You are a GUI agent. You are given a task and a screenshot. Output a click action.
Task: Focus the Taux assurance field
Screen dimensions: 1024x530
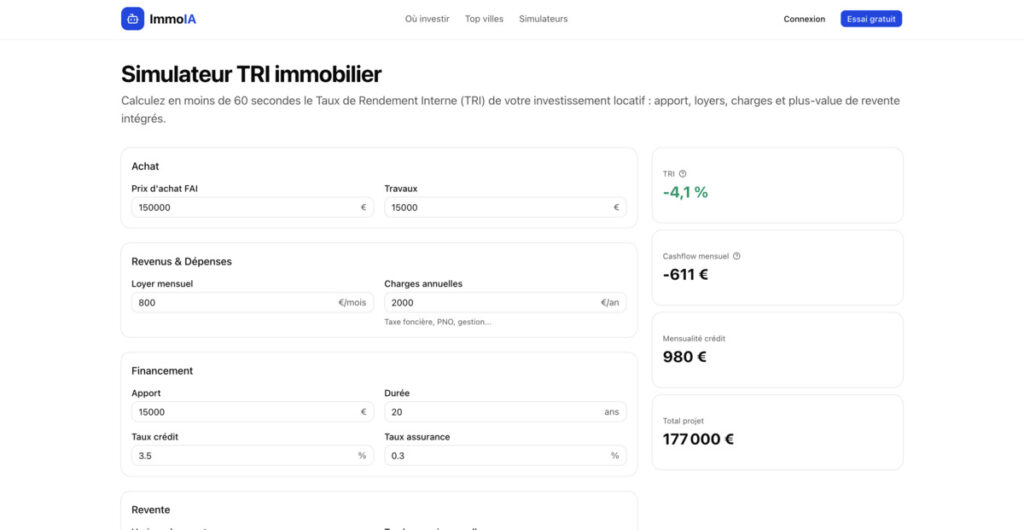point(505,456)
